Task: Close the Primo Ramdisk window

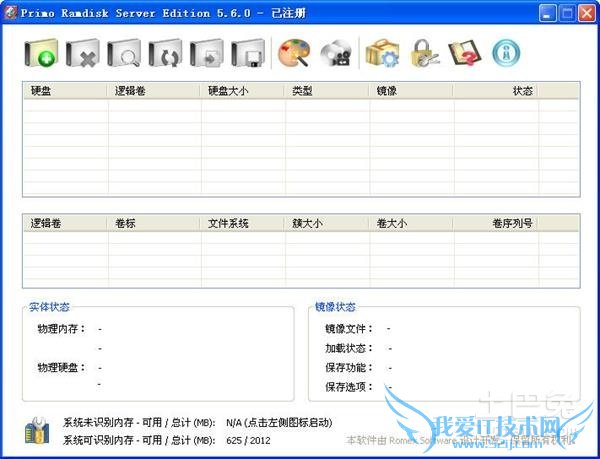Action: tap(587, 13)
